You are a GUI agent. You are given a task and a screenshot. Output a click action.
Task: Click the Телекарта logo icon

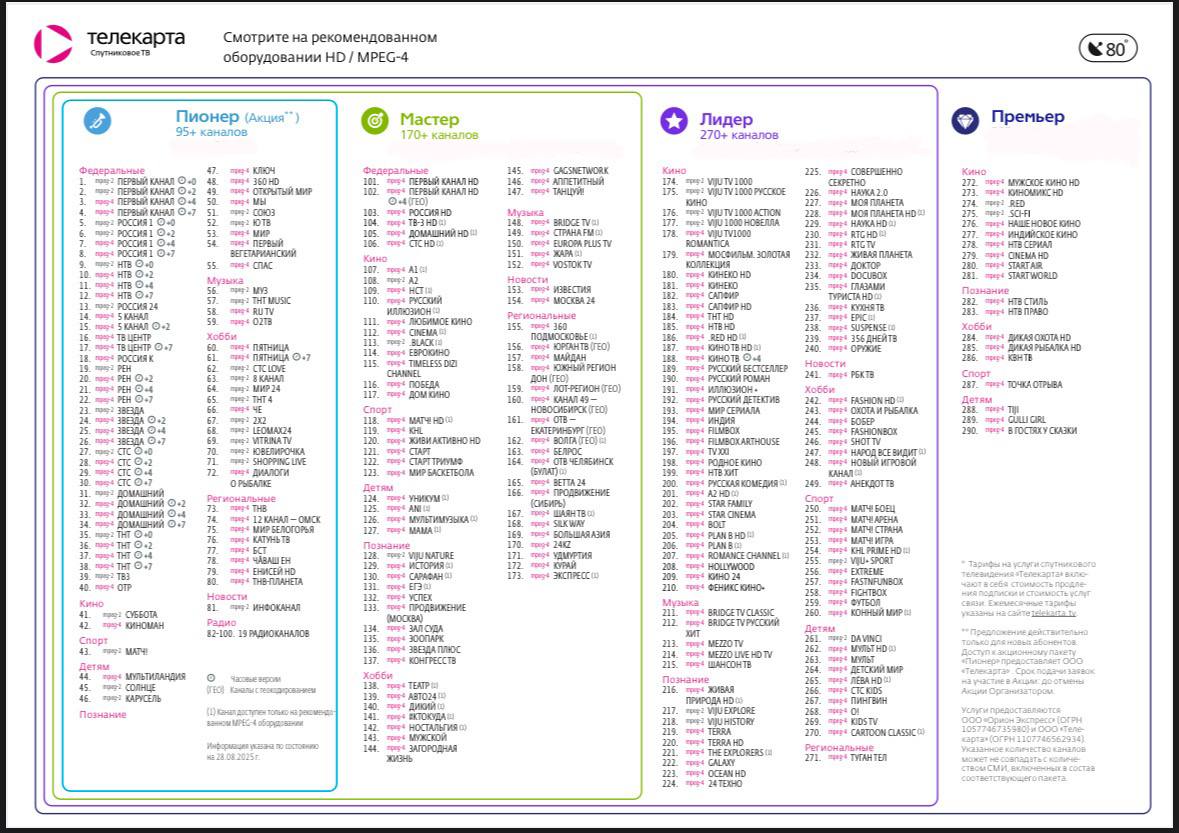point(53,44)
